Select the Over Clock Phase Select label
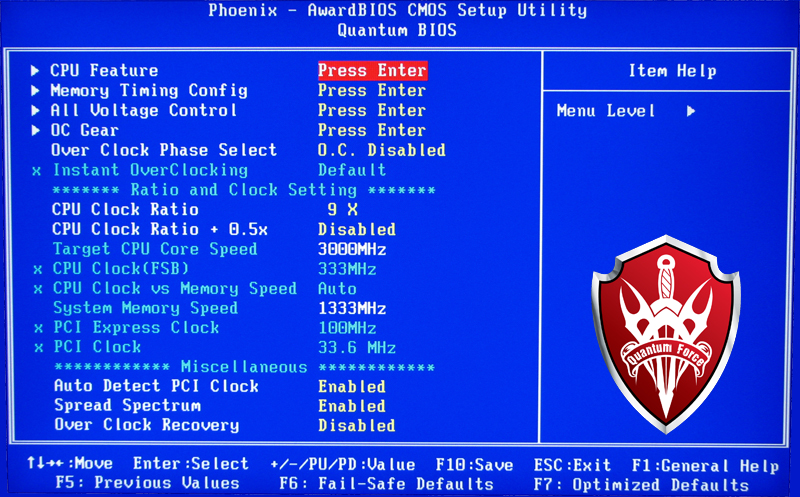 (164, 150)
